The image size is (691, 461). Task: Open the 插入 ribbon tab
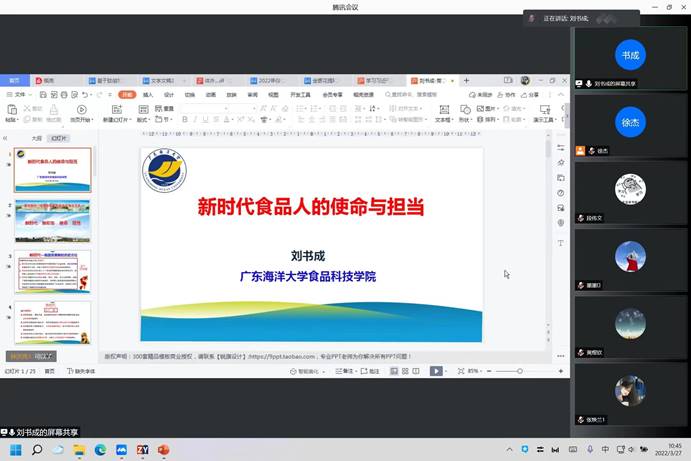click(148, 95)
